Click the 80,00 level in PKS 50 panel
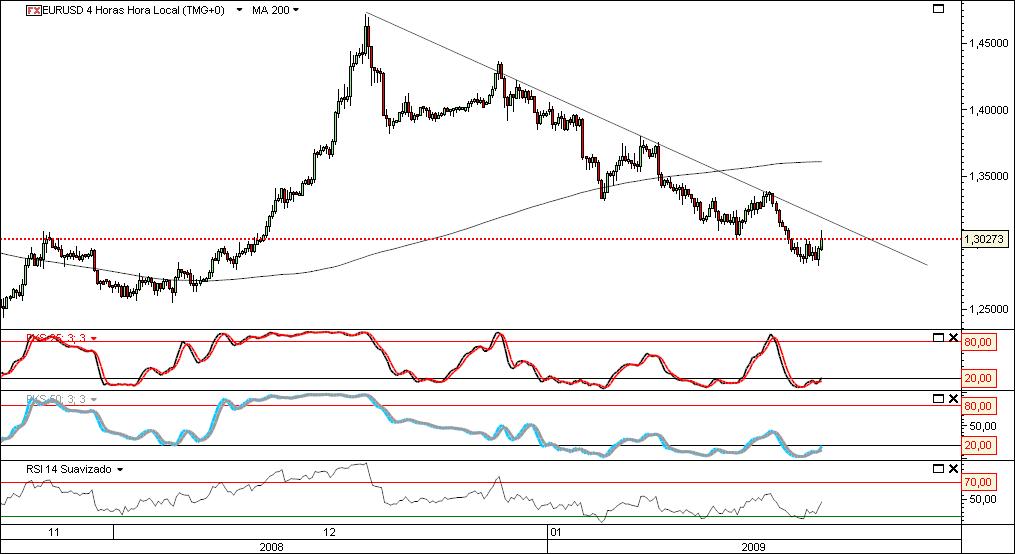The height and width of the screenshot is (554, 1015). point(978,406)
